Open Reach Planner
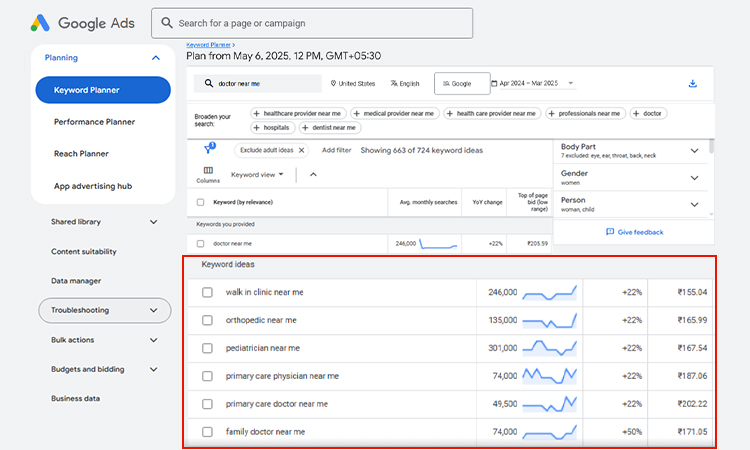 pos(81,154)
